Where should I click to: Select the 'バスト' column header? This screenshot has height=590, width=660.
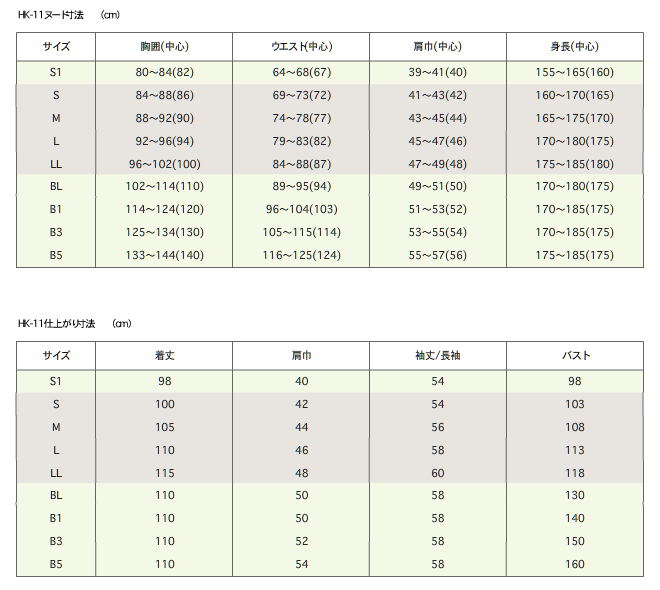pos(575,356)
